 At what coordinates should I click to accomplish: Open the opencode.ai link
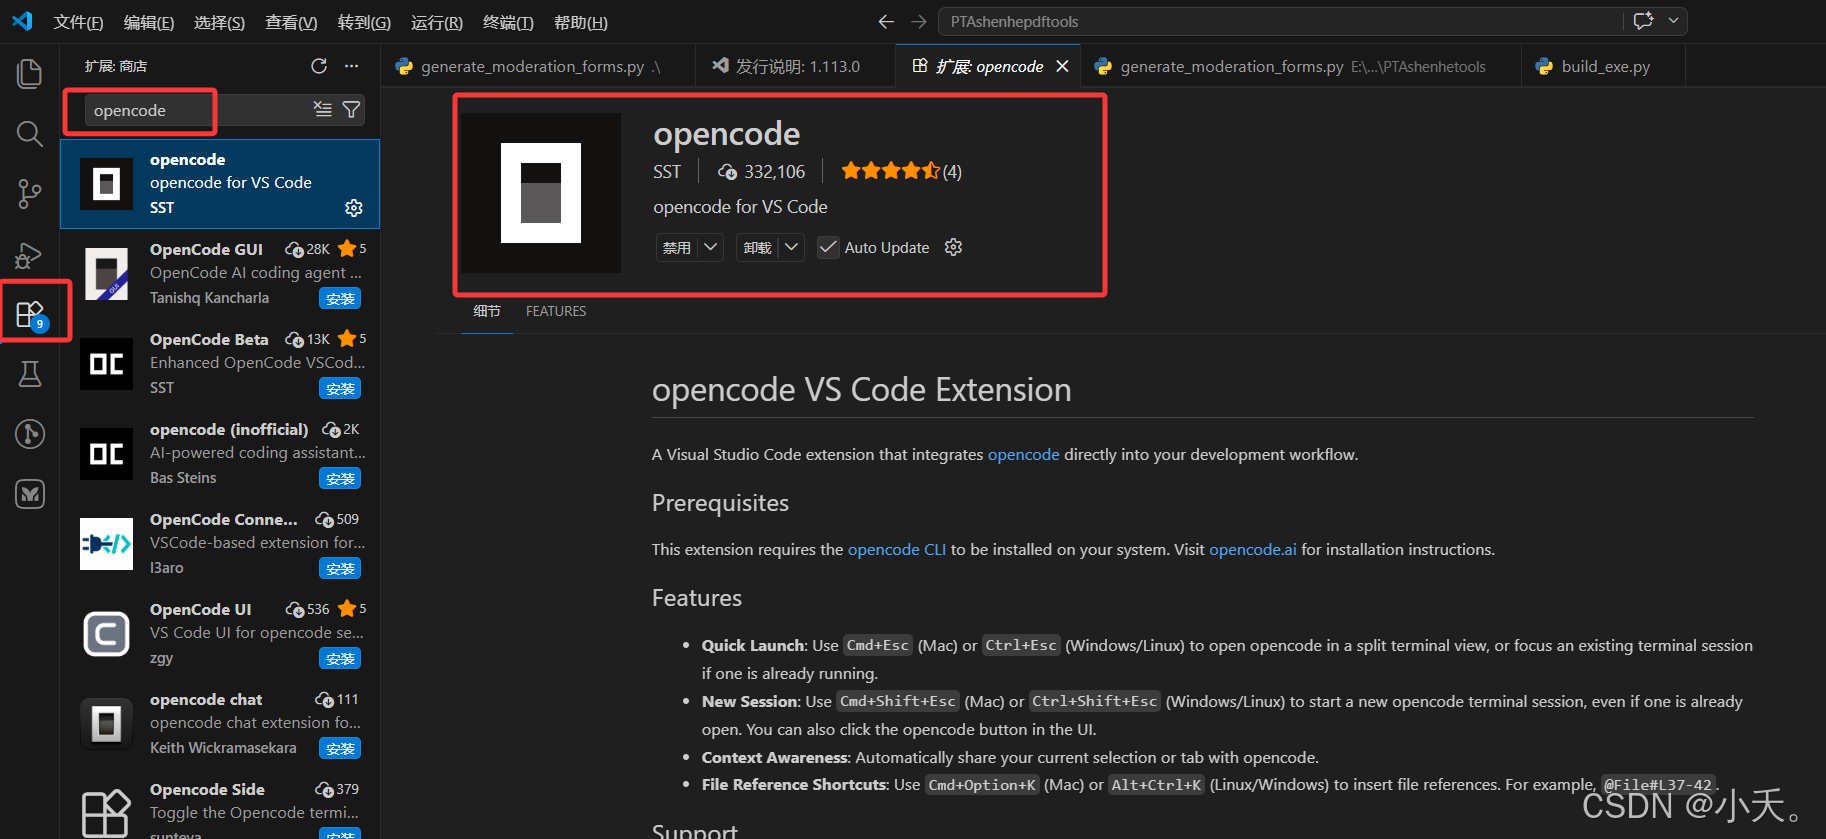click(1252, 549)
